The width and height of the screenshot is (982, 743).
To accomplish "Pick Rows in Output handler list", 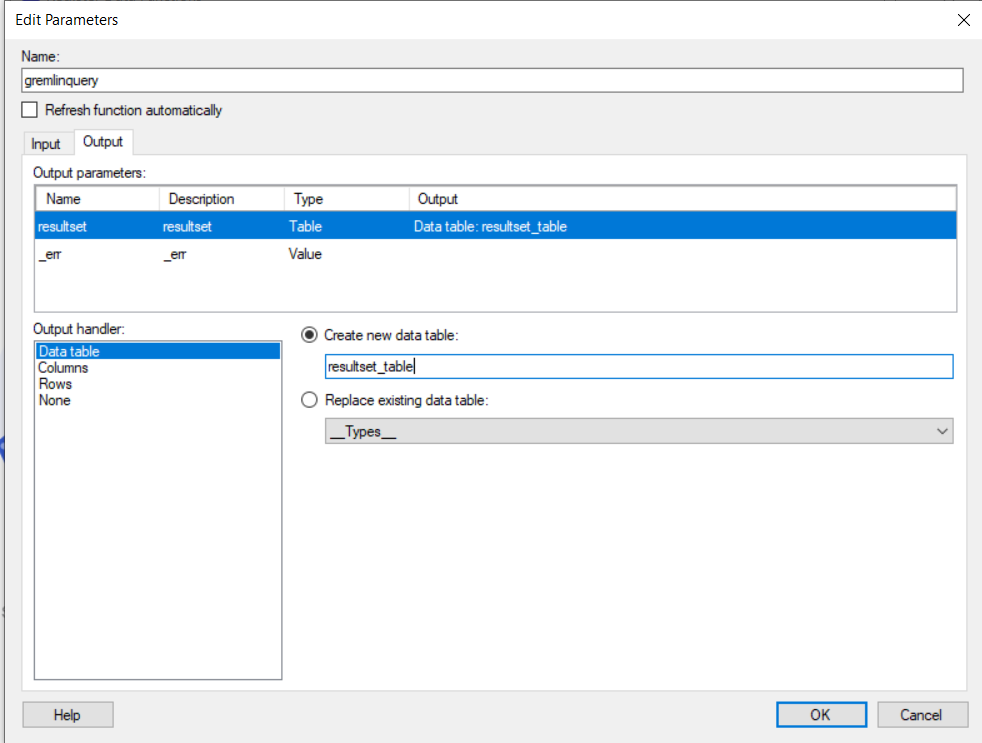I will click(55, 384).
